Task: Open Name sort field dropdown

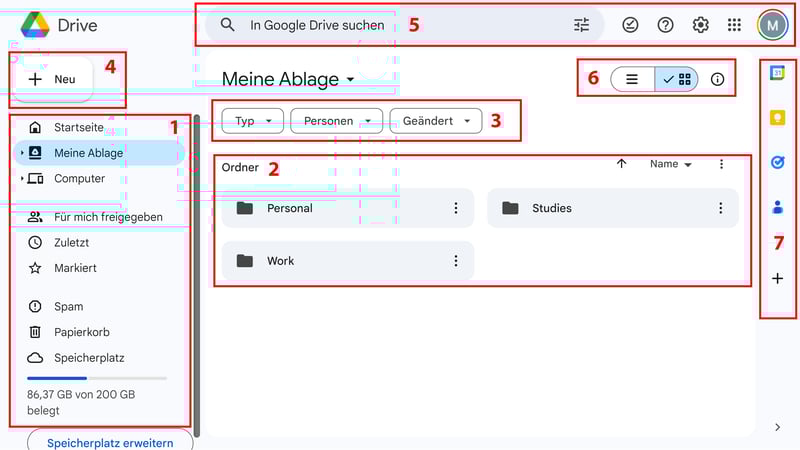Action: click(670, 164)
